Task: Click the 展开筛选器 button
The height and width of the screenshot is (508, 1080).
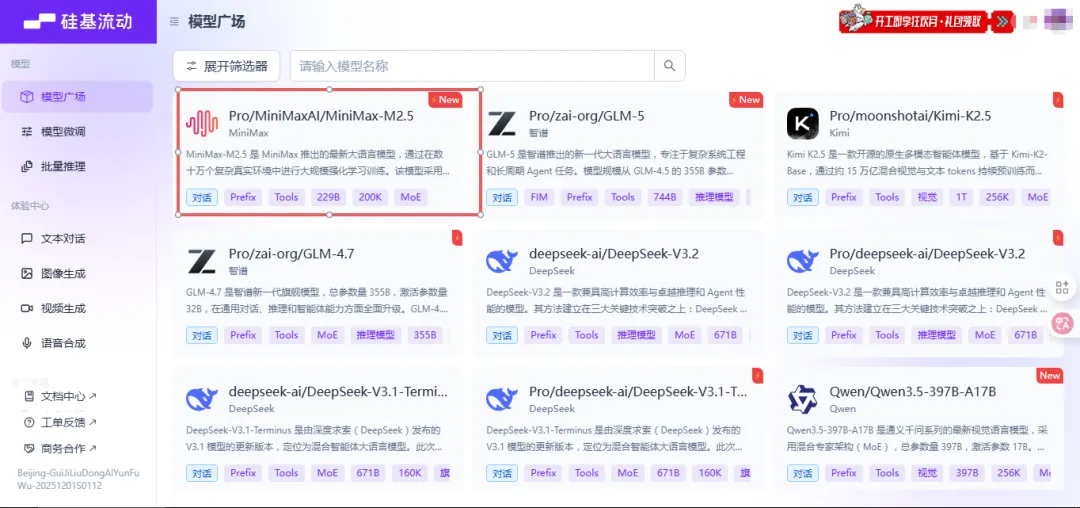Action: [x=227, y=66]
